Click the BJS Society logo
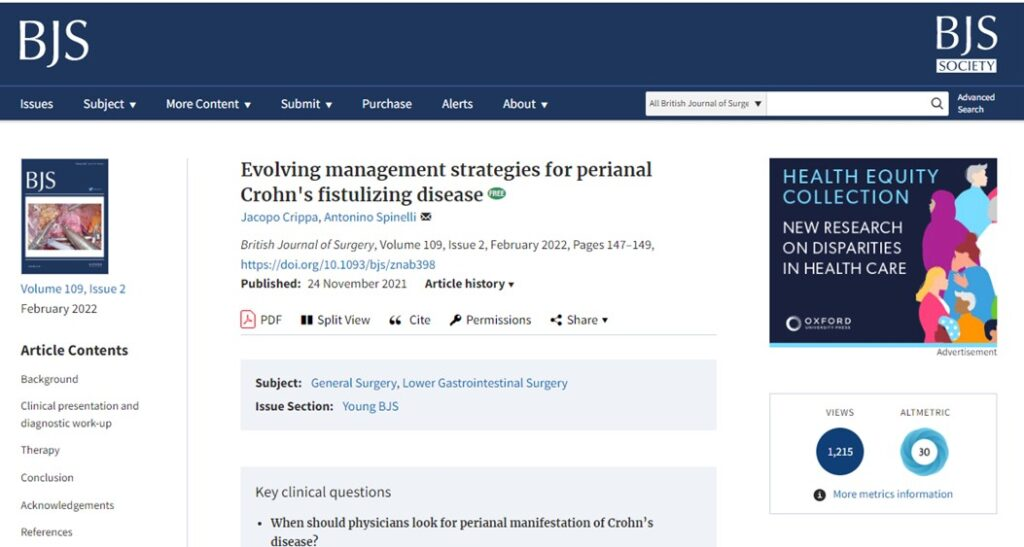 pos(966,45)
